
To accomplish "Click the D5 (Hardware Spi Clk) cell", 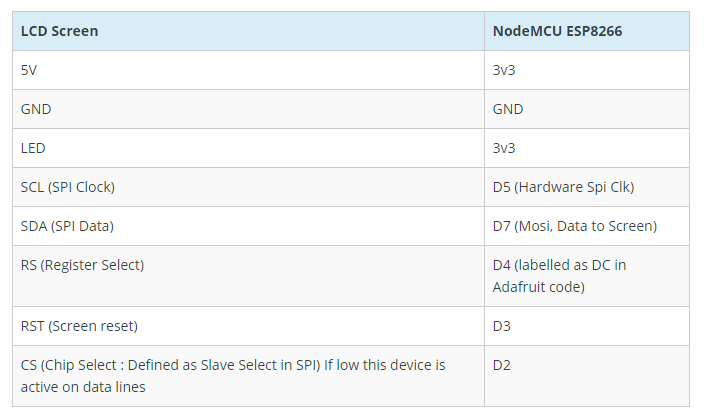I will (x=587, y=187).
